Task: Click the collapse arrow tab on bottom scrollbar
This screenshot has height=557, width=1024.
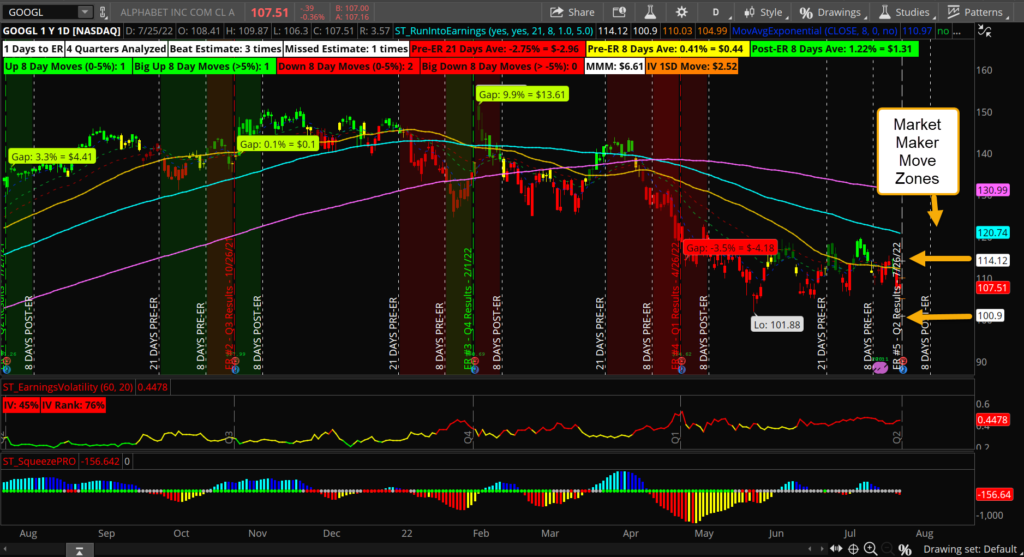Action: click(79, 551)
